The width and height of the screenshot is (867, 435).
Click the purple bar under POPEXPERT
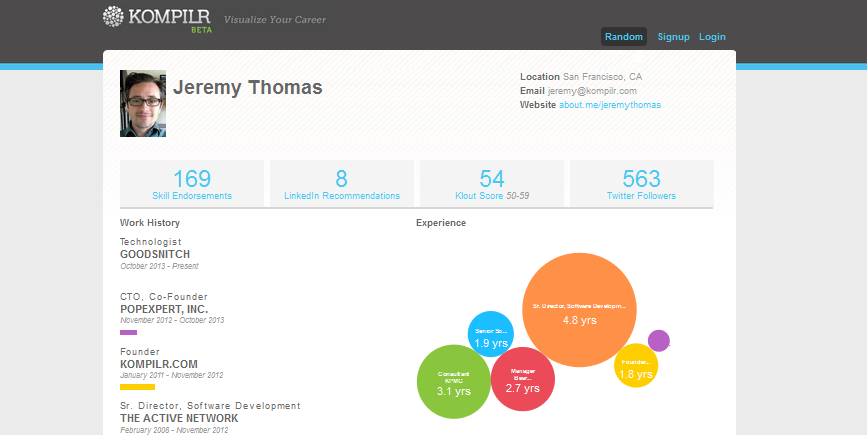pyautogui.click(x=128, y=333)
